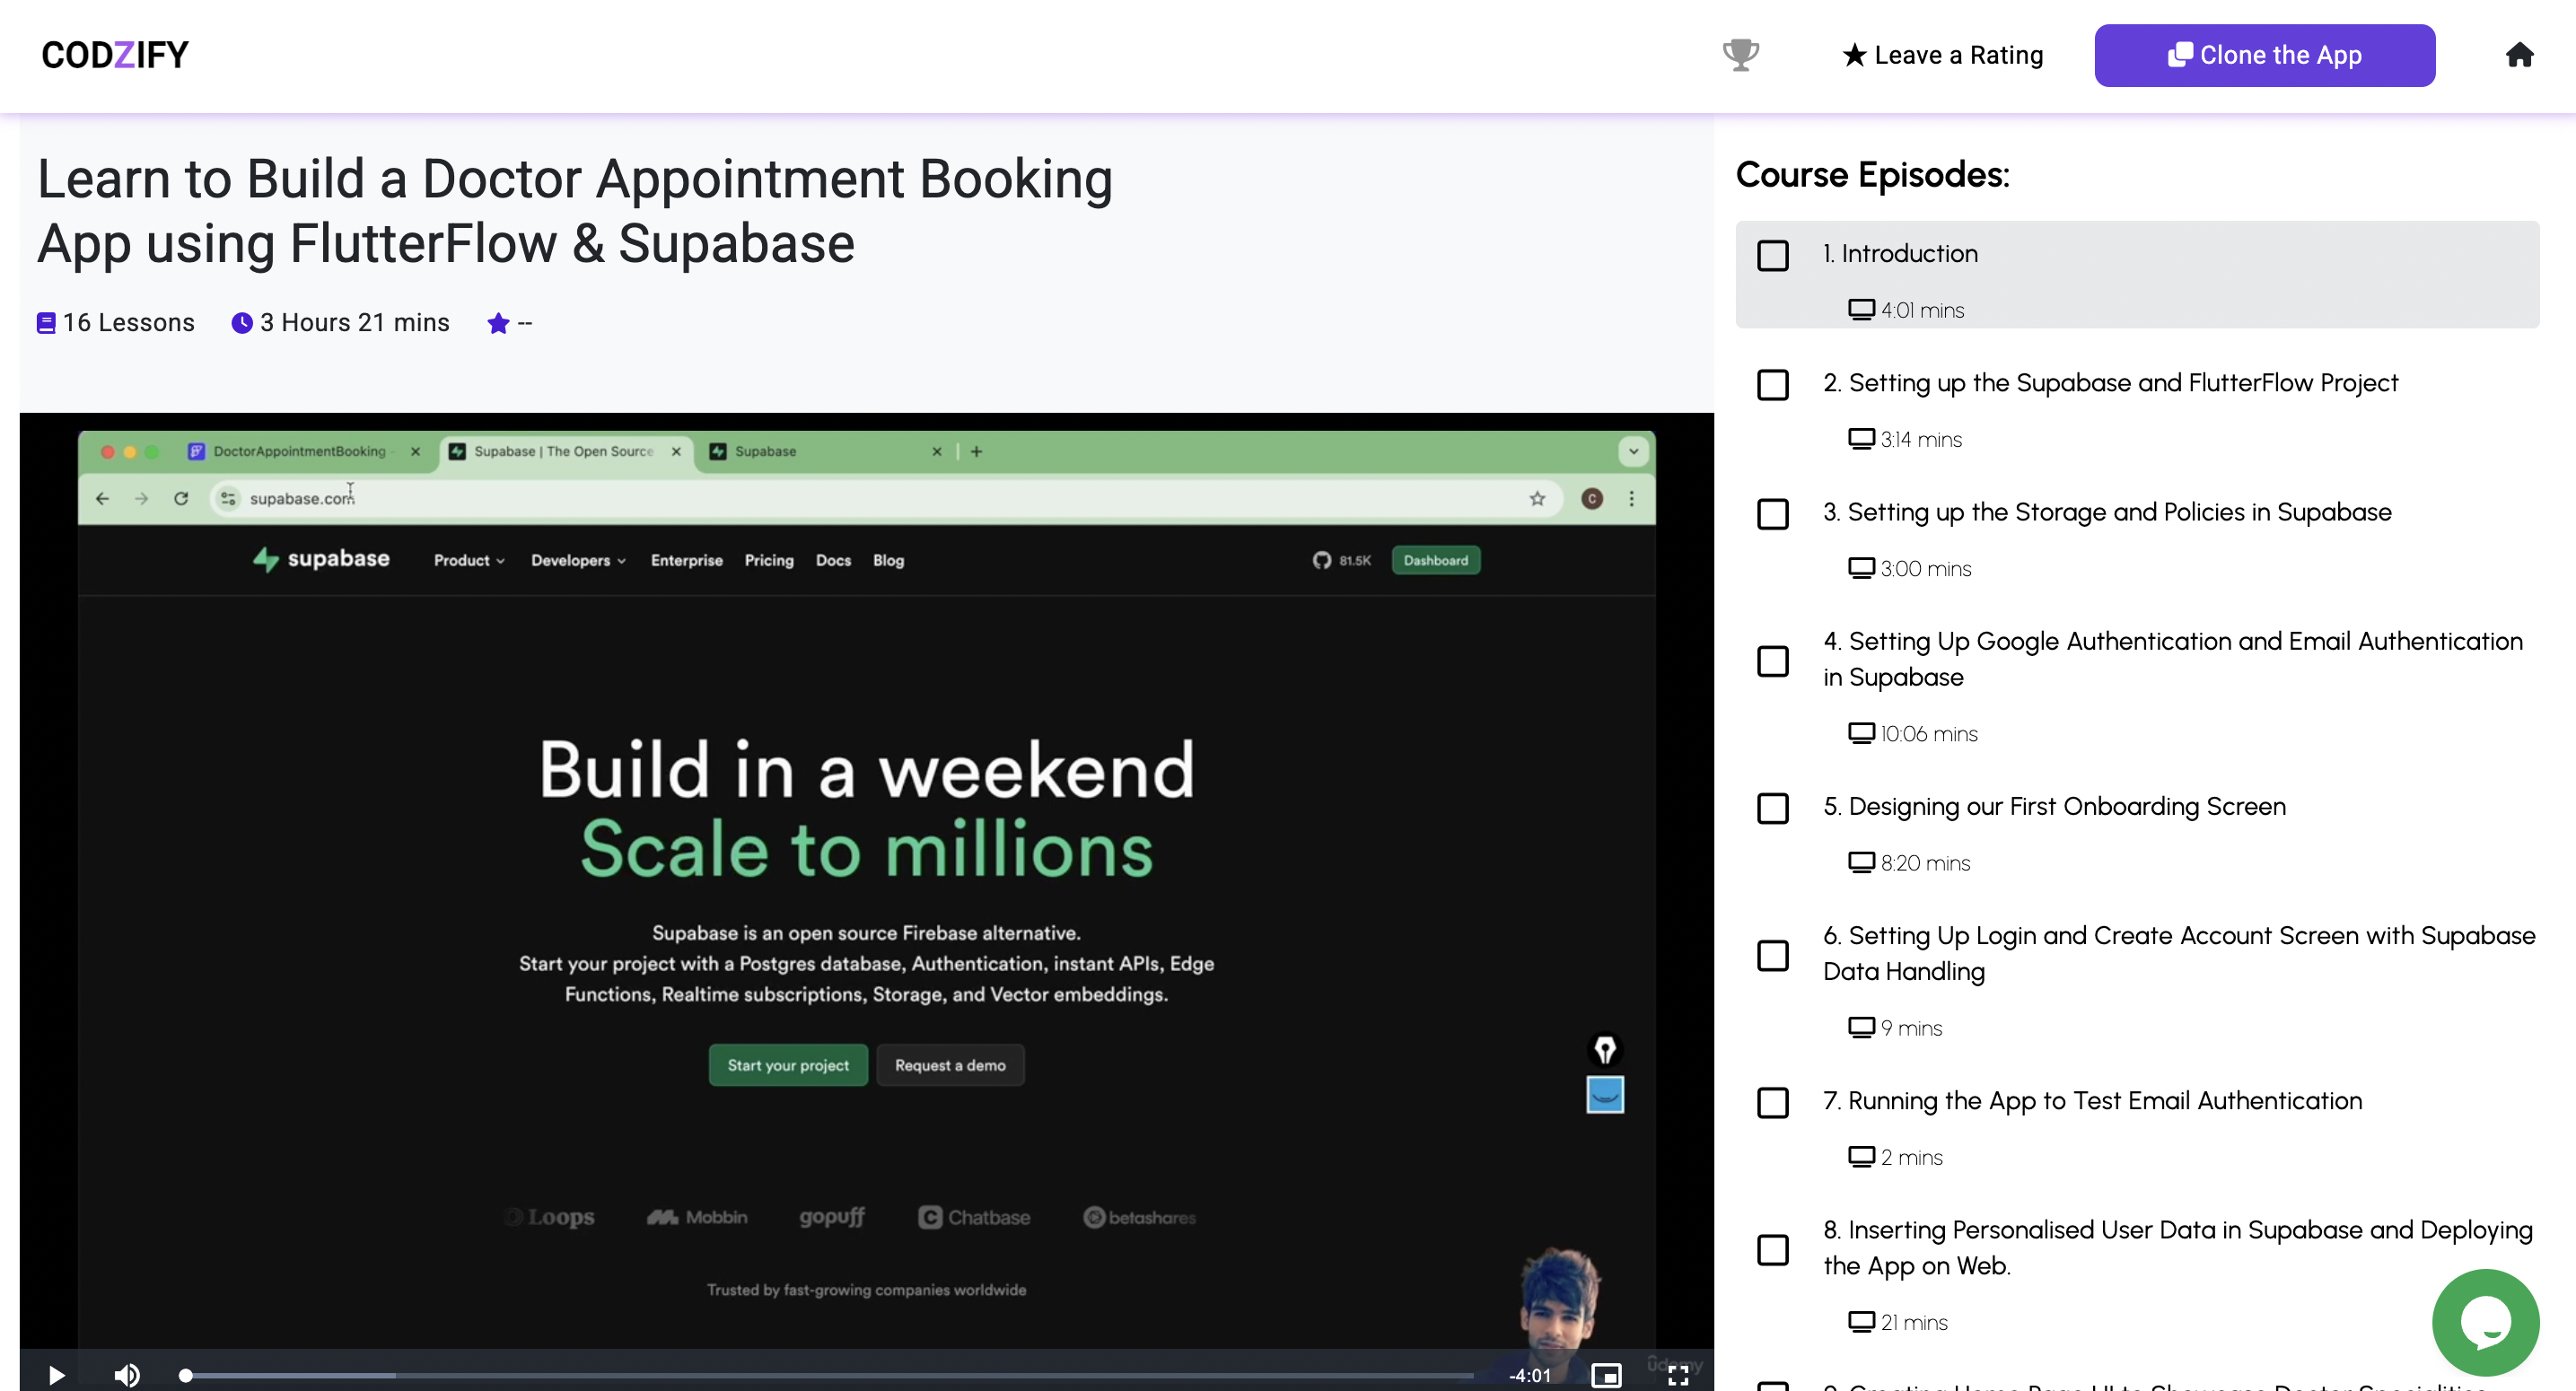Image resolution: width=2576 pixels, height=1391 pixels.
Task: Click the purple rating star icon
Action: 497,323
